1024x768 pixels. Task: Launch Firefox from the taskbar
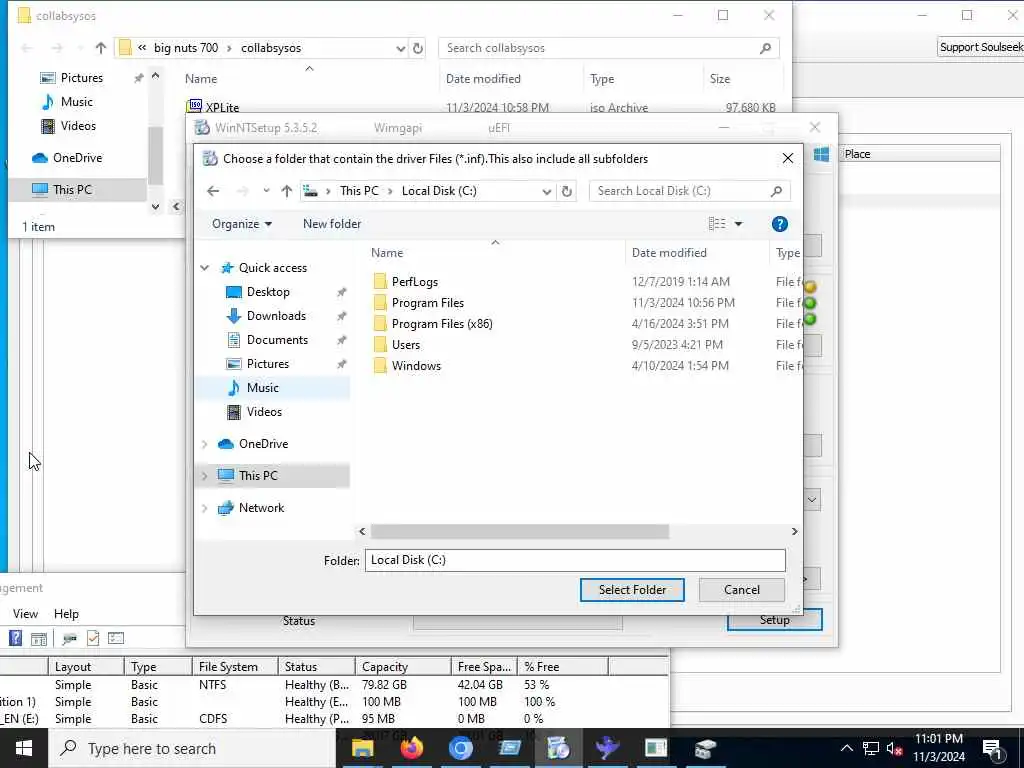tap(411, 748)
